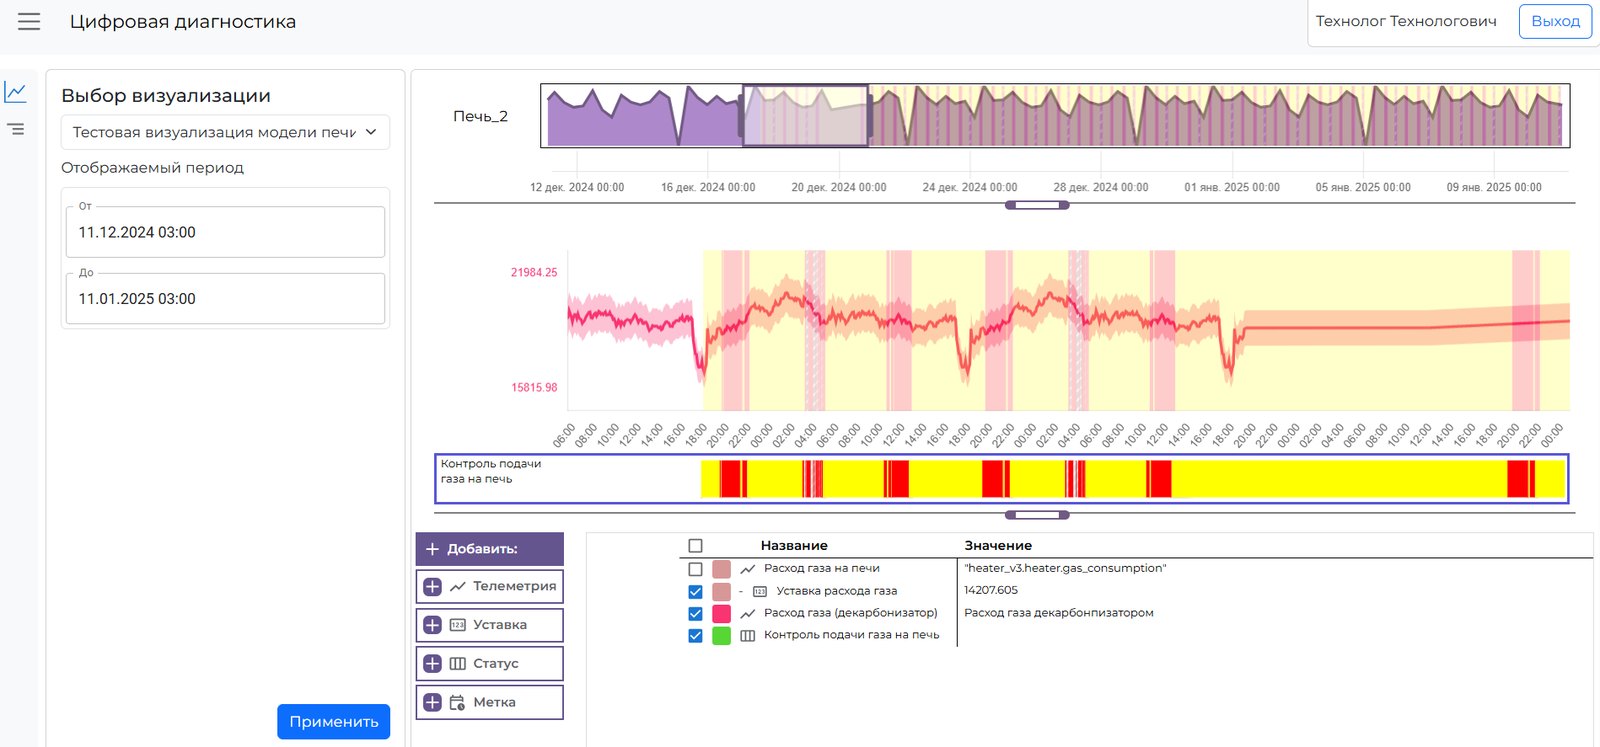Click the resize handle below the overview timeline
This screenshot has width=1600, height=747.
click(1037, 205)
